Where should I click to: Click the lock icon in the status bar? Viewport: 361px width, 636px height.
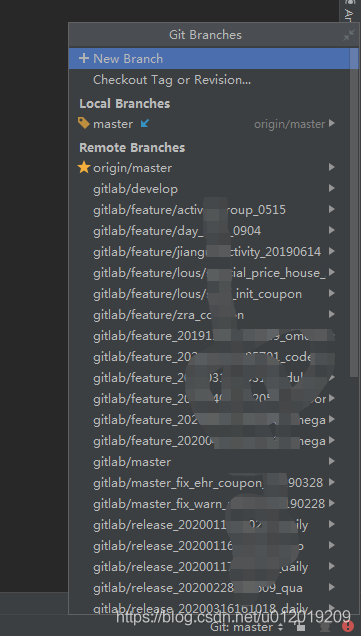[302, 627]
